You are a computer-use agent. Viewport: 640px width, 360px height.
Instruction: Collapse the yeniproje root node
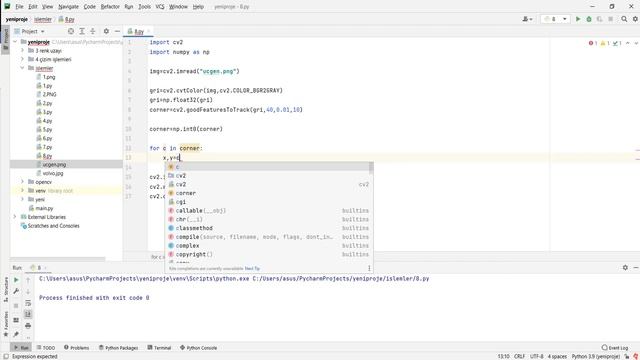tap(15, 42)
